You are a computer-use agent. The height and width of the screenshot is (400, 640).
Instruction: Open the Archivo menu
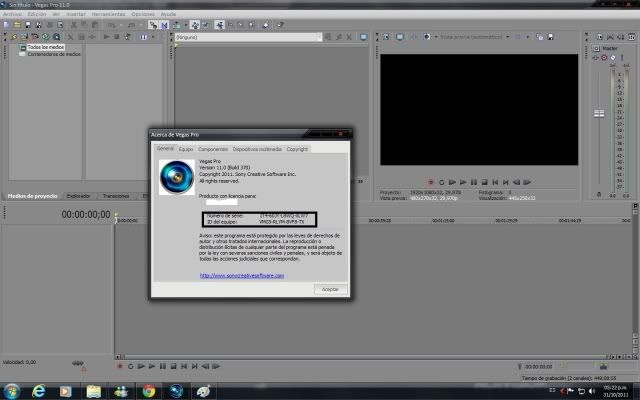click(x=11, y=15)
